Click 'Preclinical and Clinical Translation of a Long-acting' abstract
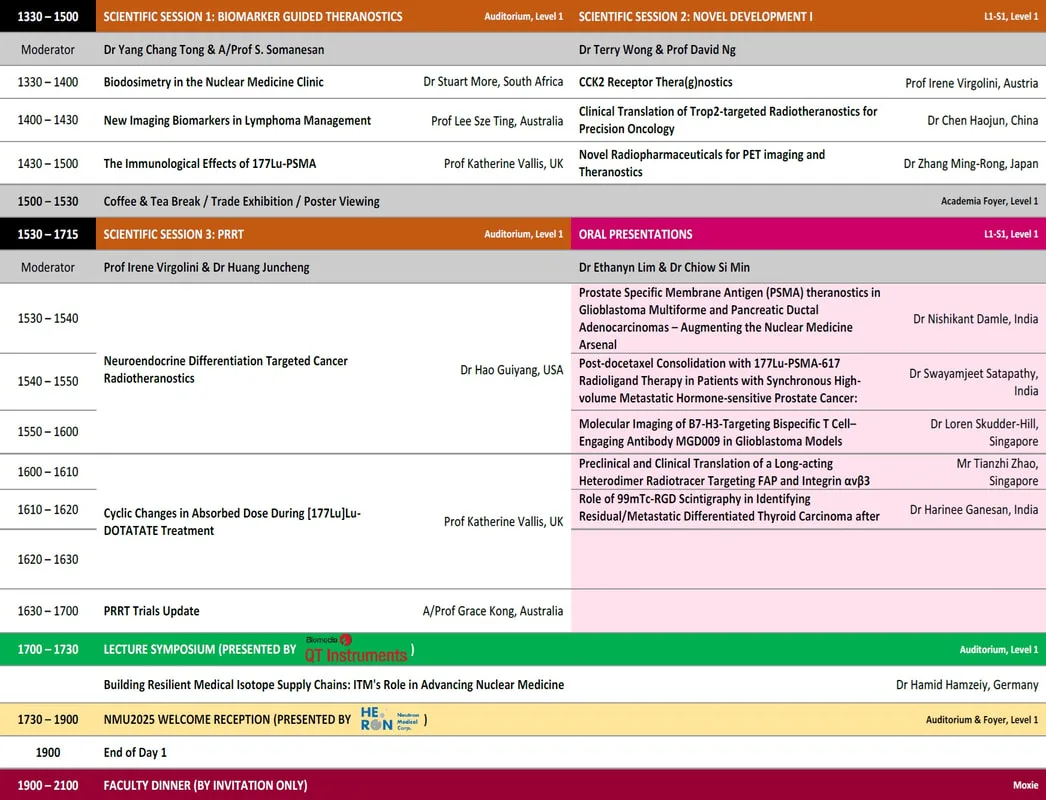Viewport: 1046px width, 800px height. [x=724, y=472]
